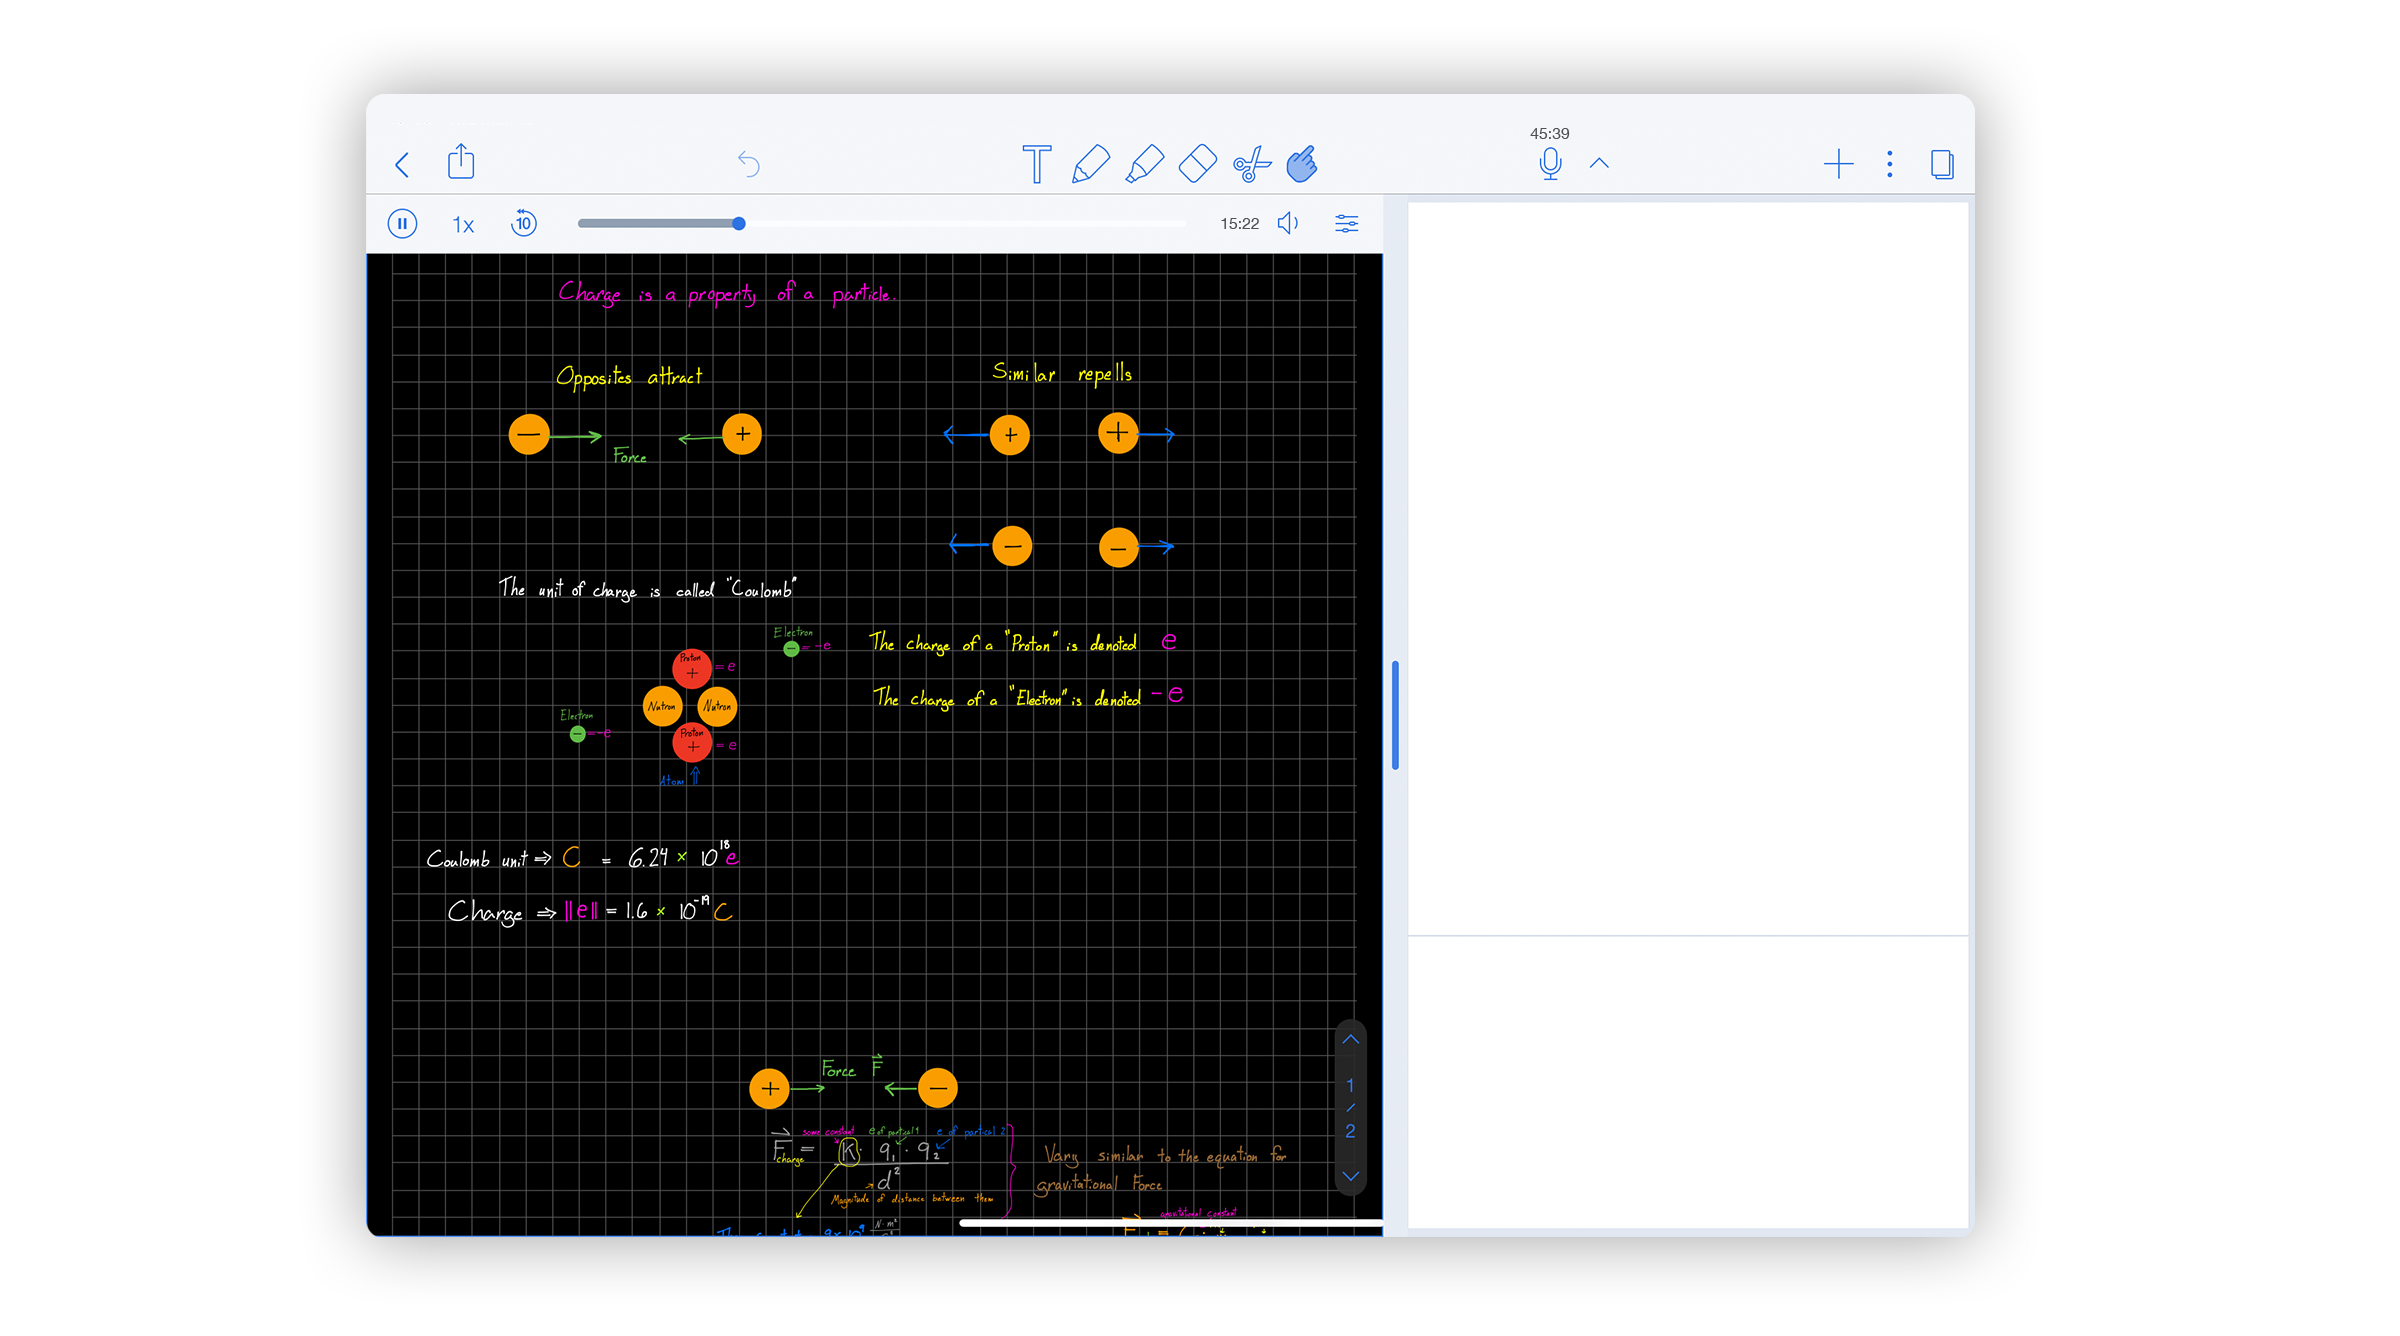Select the Hand pointer tool

1302,164
